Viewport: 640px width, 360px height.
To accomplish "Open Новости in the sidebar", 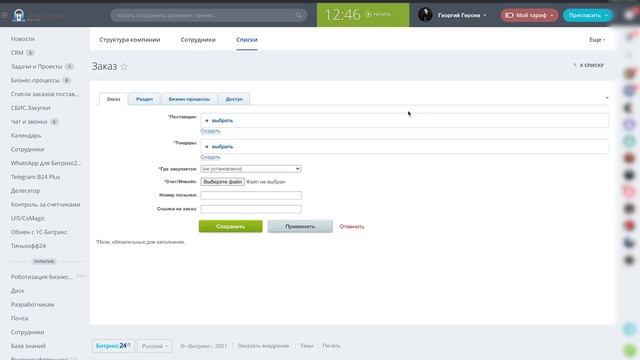I will pos(23,39).
